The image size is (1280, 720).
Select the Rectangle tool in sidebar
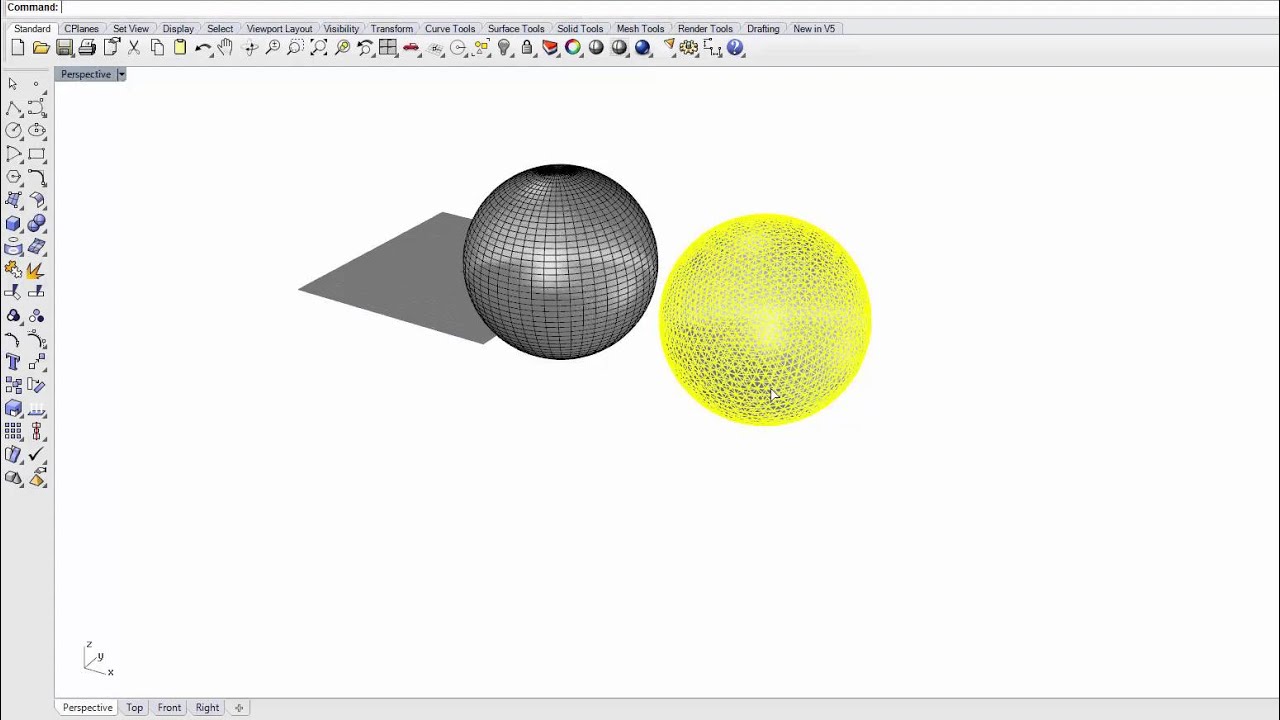37,154
